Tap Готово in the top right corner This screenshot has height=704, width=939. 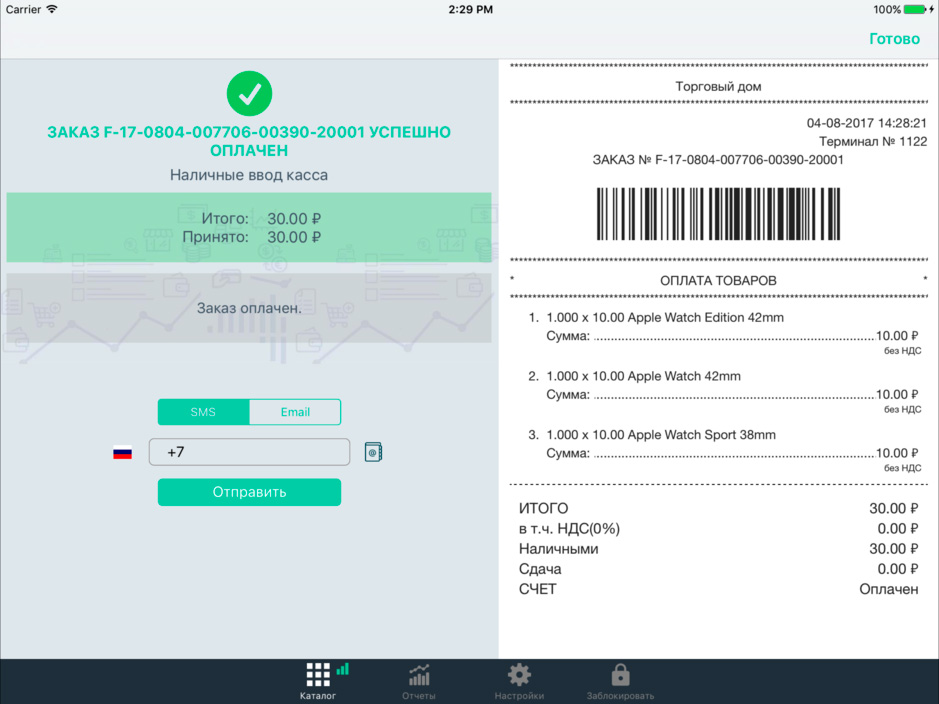894,38
